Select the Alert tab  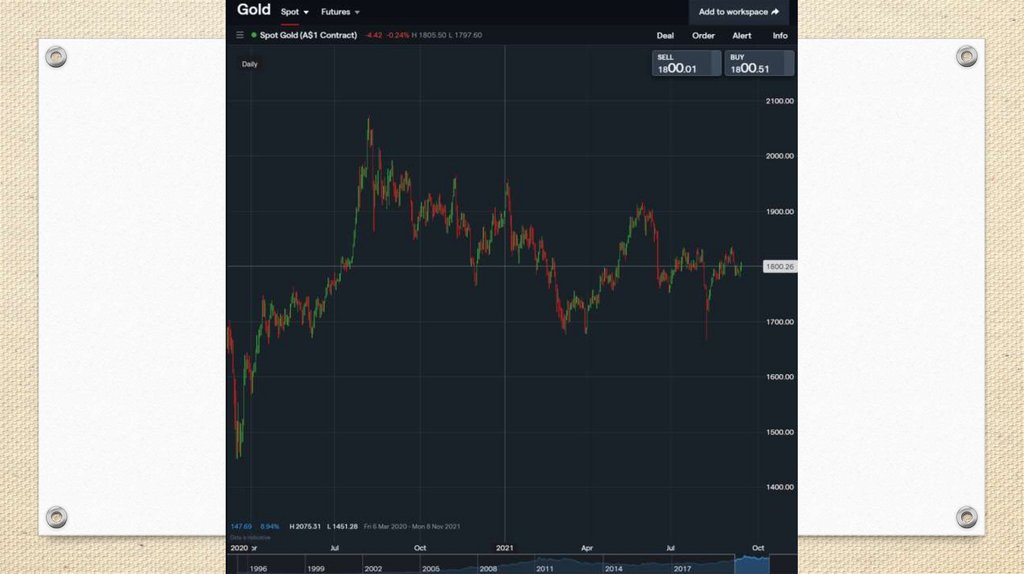742,36
